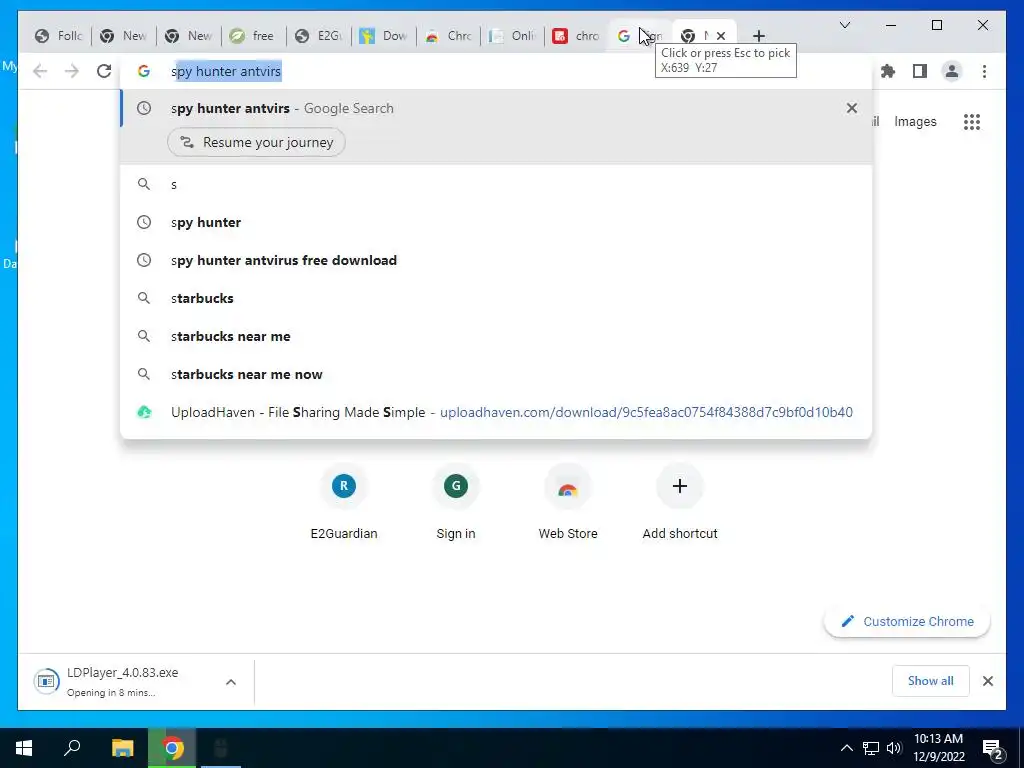Viewport: 1024px width, 768px height.
Task: Open the taskbar clock and date
Action: 938,748
